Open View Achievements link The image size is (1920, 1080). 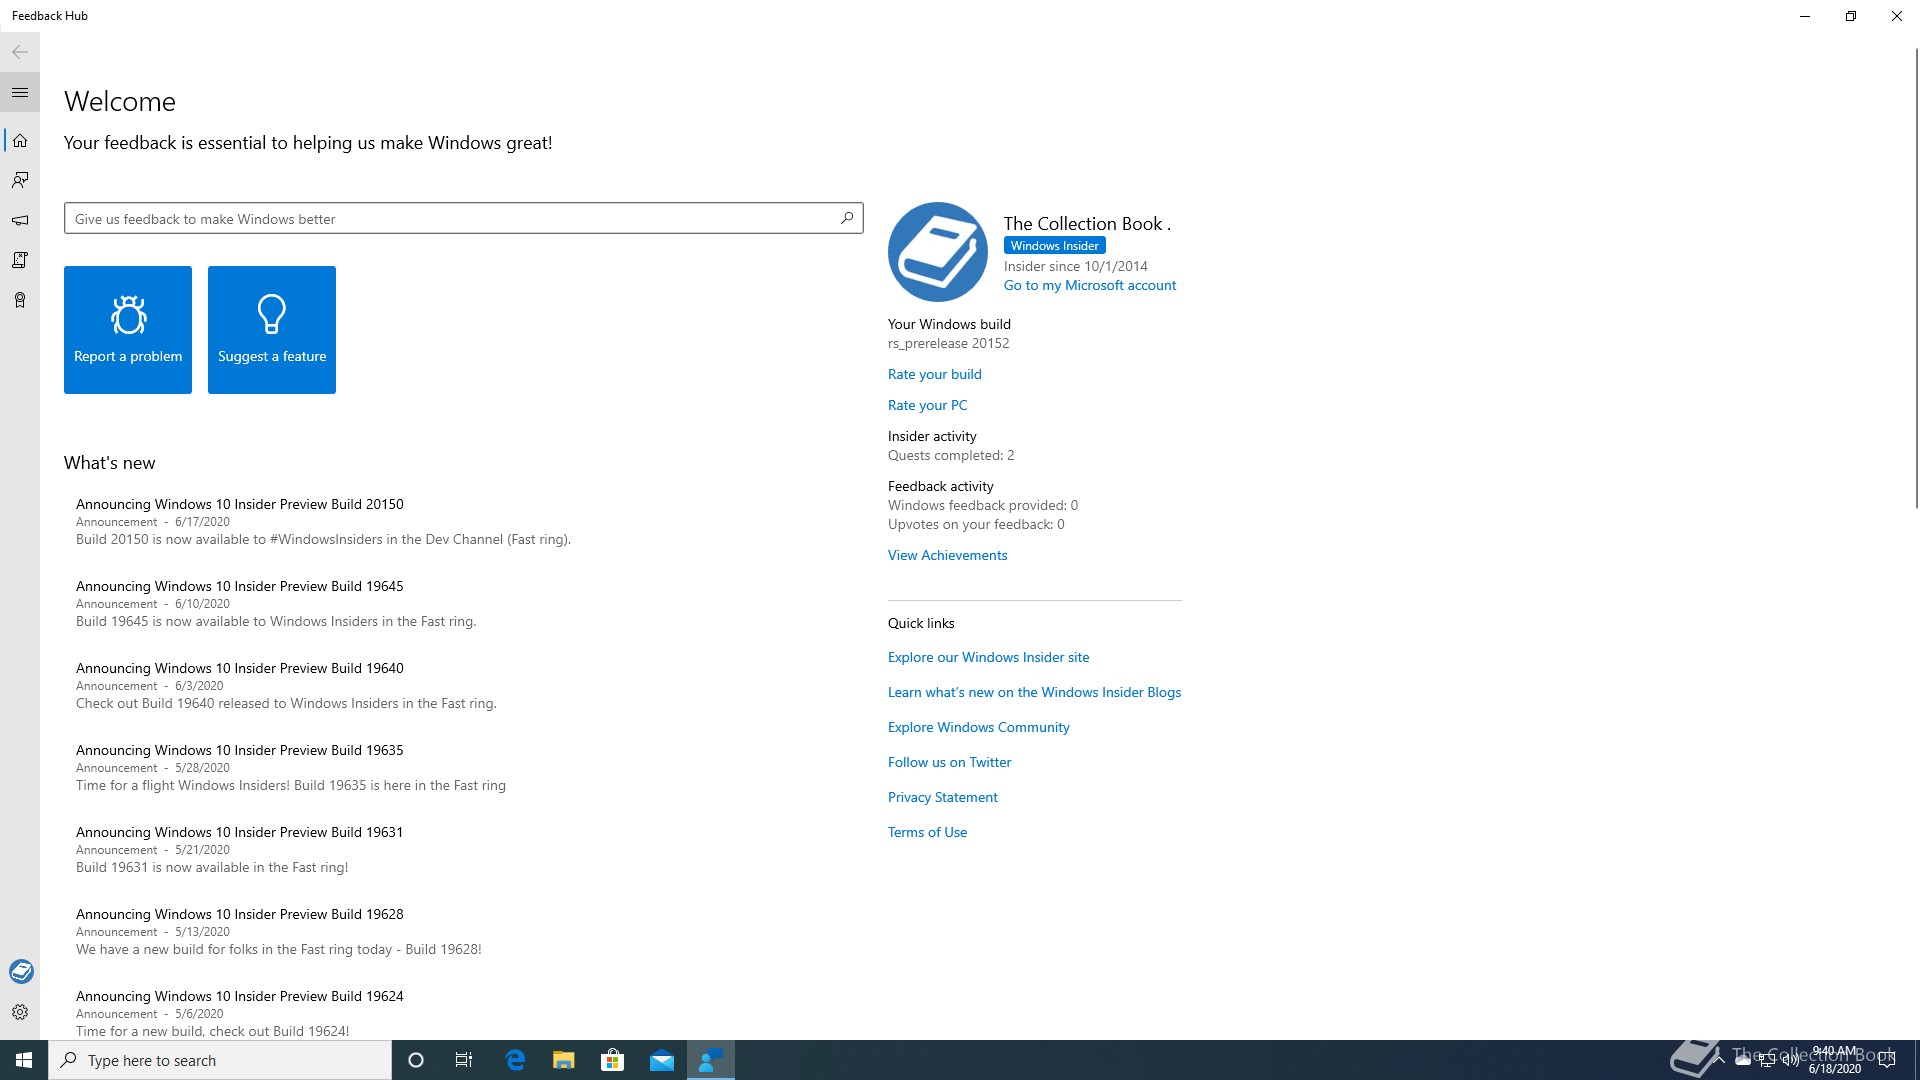pyautogui.click(x=948, y=555)
